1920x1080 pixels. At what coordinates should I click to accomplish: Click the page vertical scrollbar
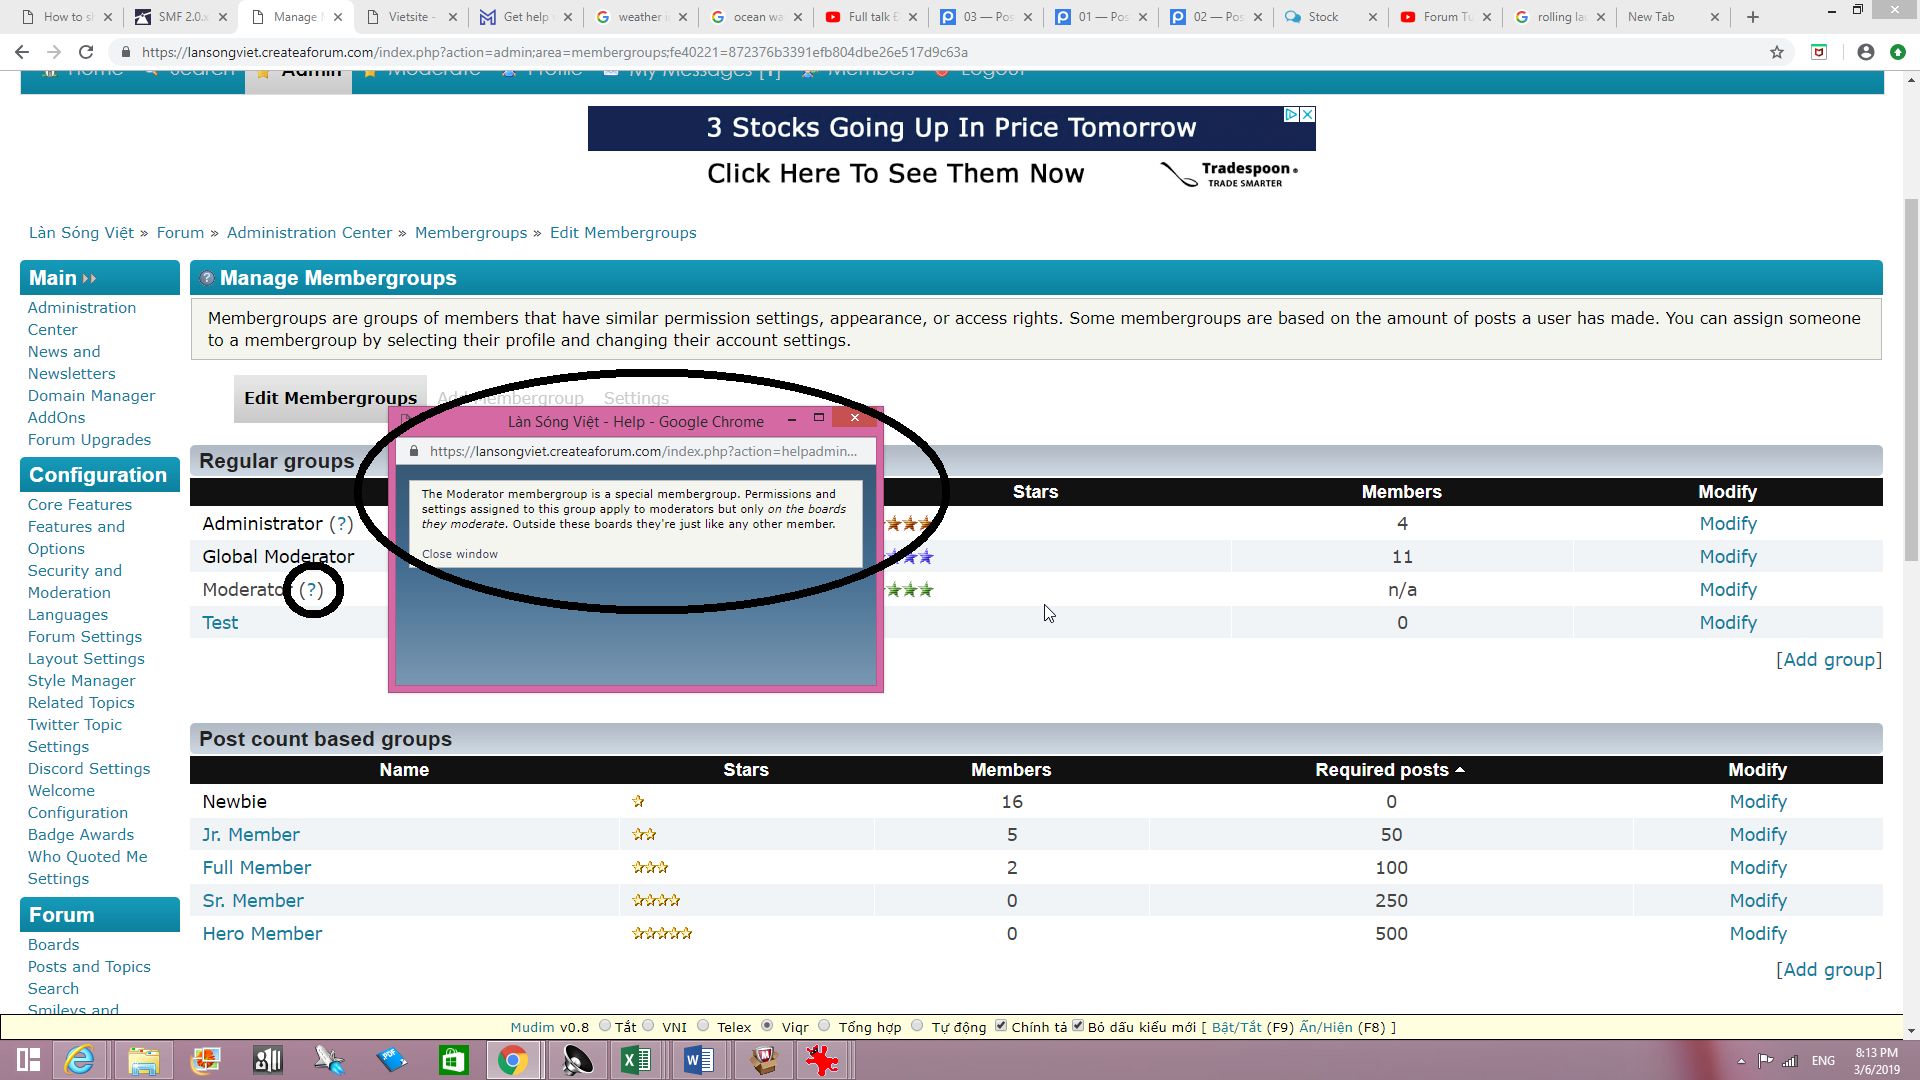(1911, 380)
